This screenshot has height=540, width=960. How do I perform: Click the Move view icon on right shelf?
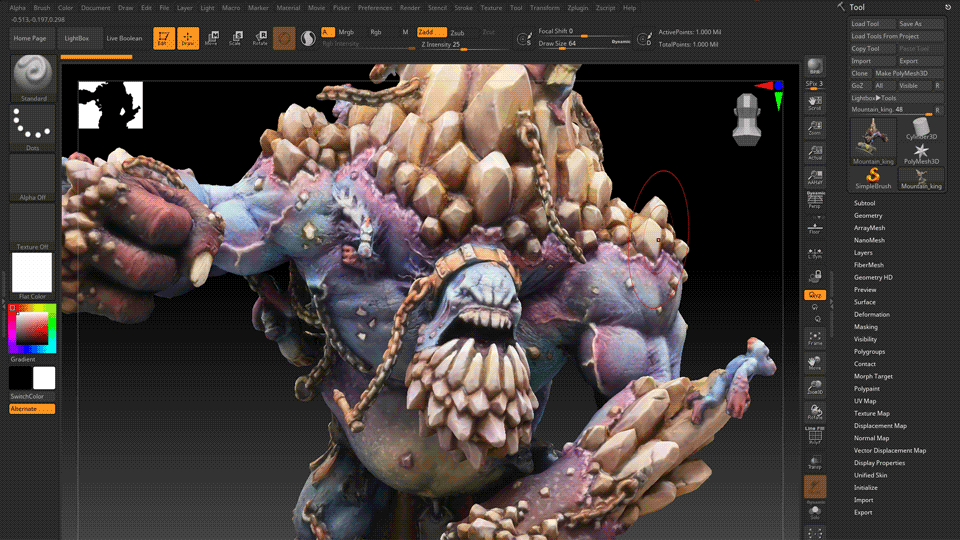coord(814,362)
